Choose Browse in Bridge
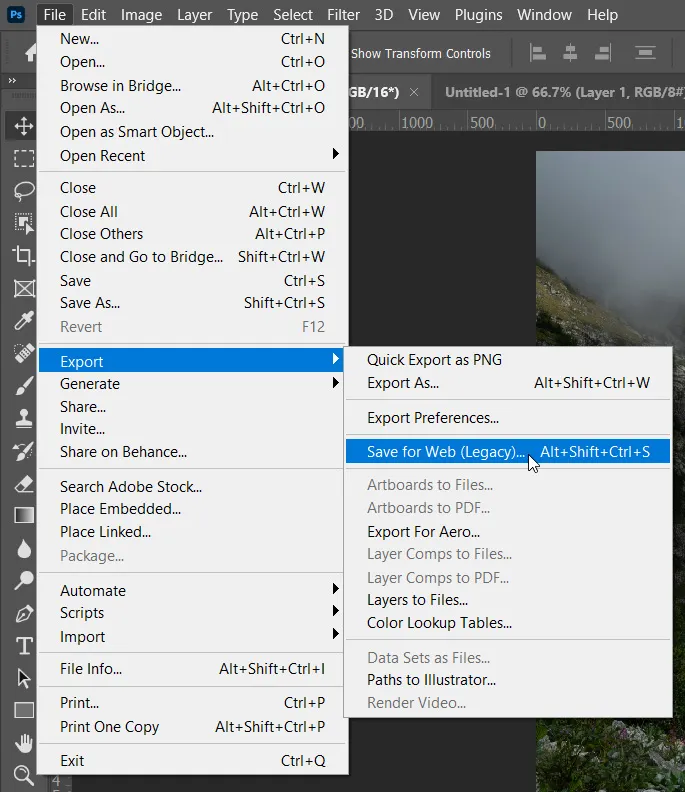 pyautogui.click(x=192, y=86)
